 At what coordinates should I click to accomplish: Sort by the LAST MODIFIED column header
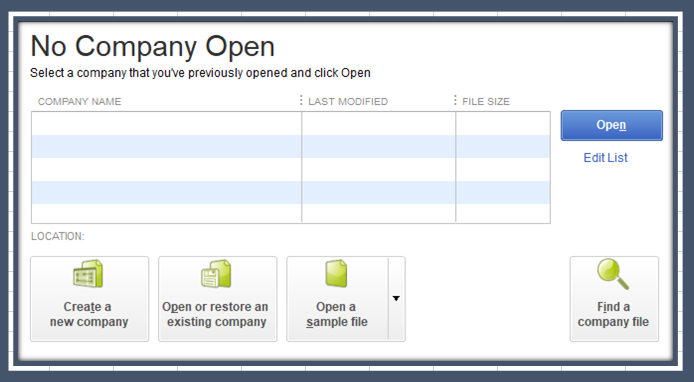click(x=348, y=101)
